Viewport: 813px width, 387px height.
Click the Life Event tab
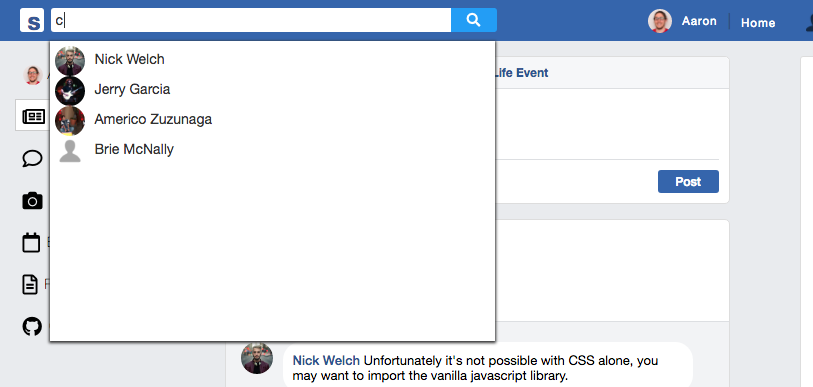point(521,73)
